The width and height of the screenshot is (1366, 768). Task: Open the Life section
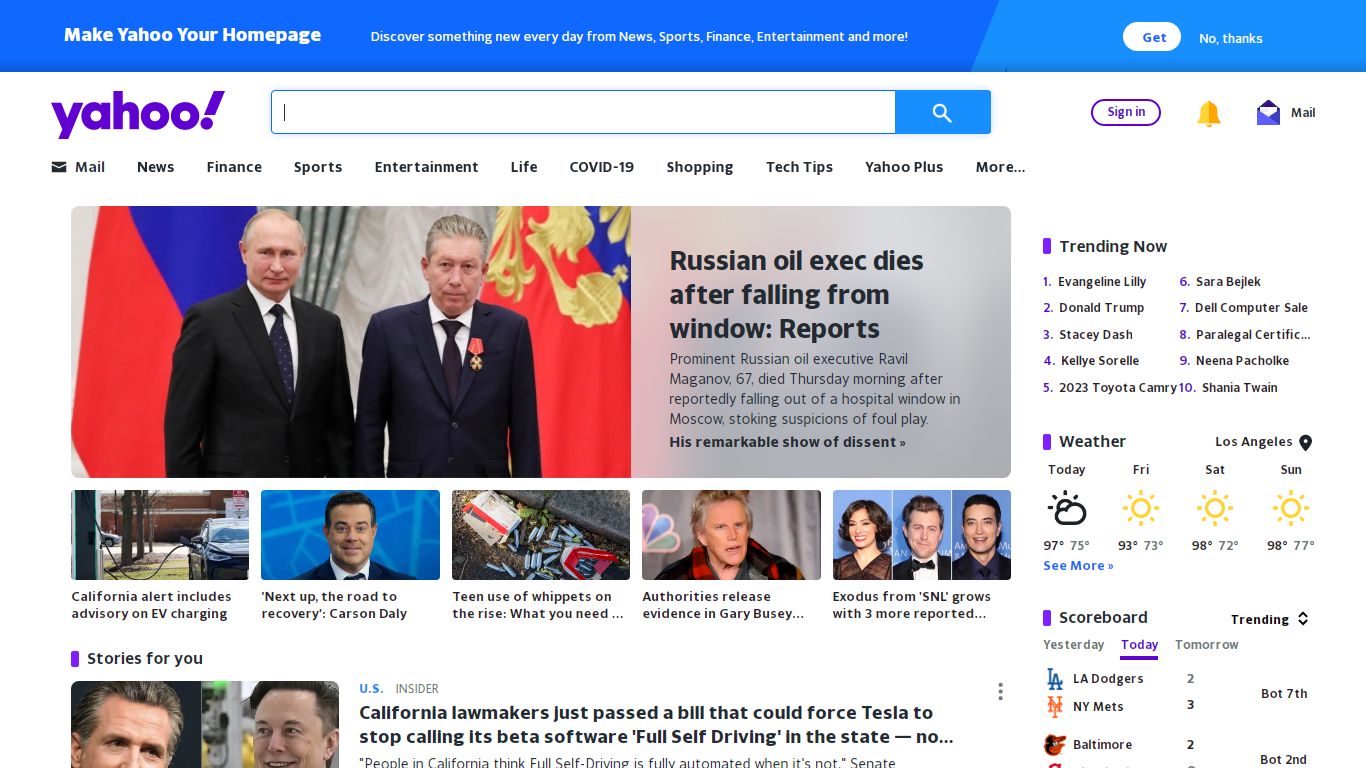click(524, 167)
